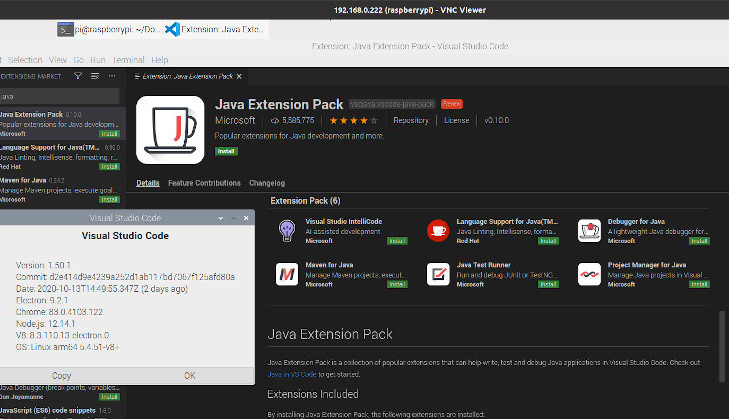This screenshot has height=419, width=729.
Task: Install Maven for Java in pack grid
Action: (x=397, y=284)
